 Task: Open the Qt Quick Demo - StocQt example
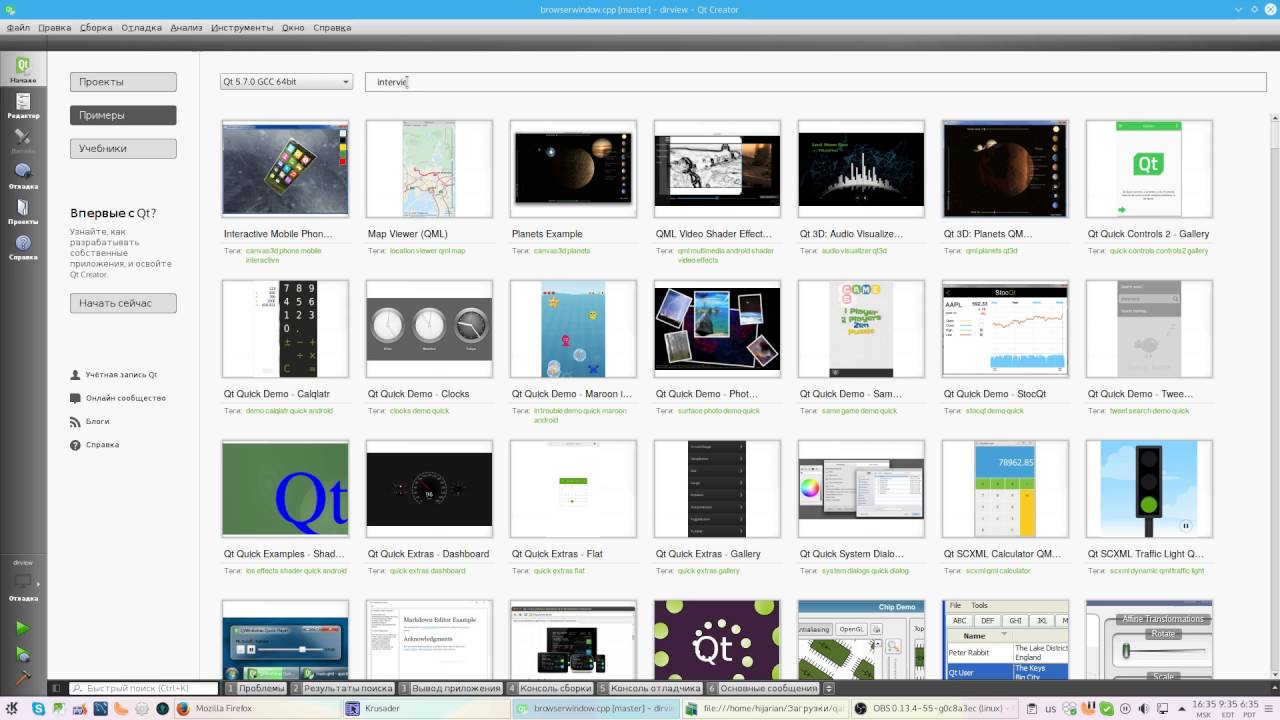click(1005, 329)
